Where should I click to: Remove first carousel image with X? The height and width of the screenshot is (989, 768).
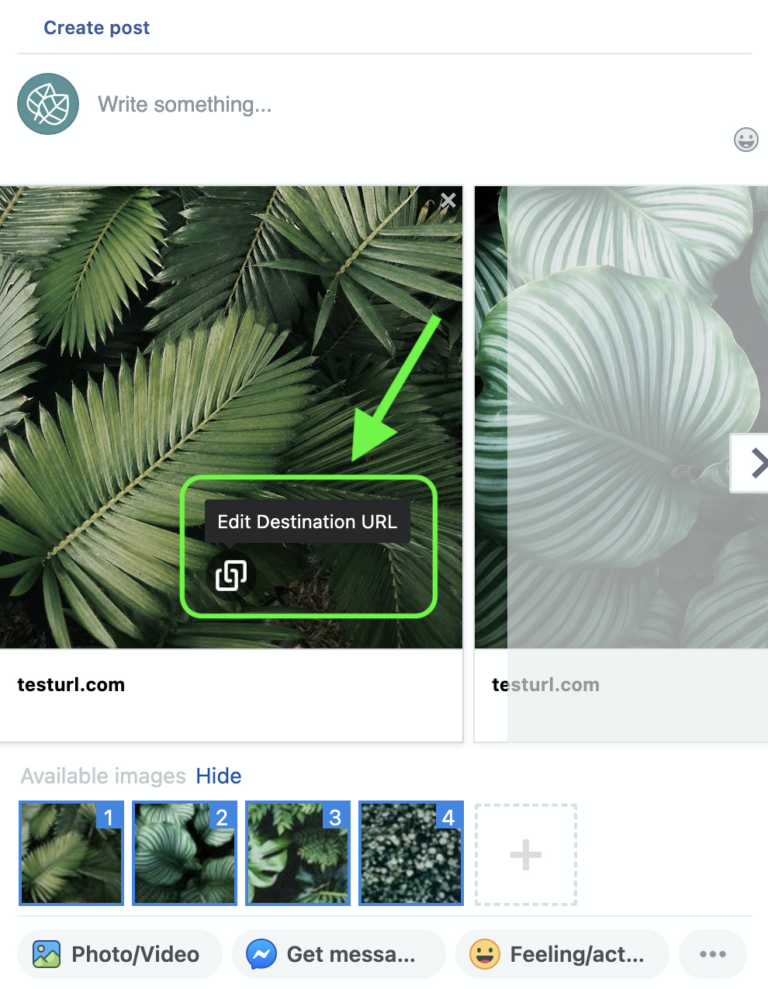click(448, 201)
